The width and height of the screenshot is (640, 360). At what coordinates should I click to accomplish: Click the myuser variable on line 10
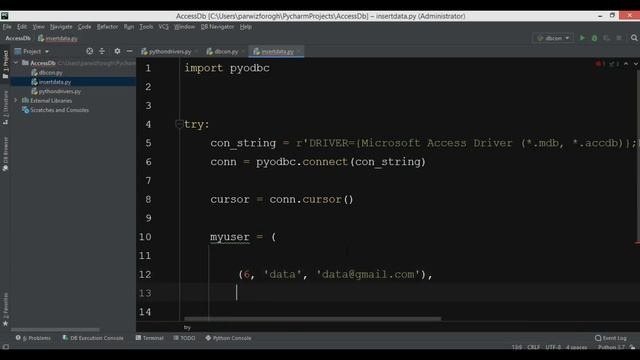(x=230, y=237)
